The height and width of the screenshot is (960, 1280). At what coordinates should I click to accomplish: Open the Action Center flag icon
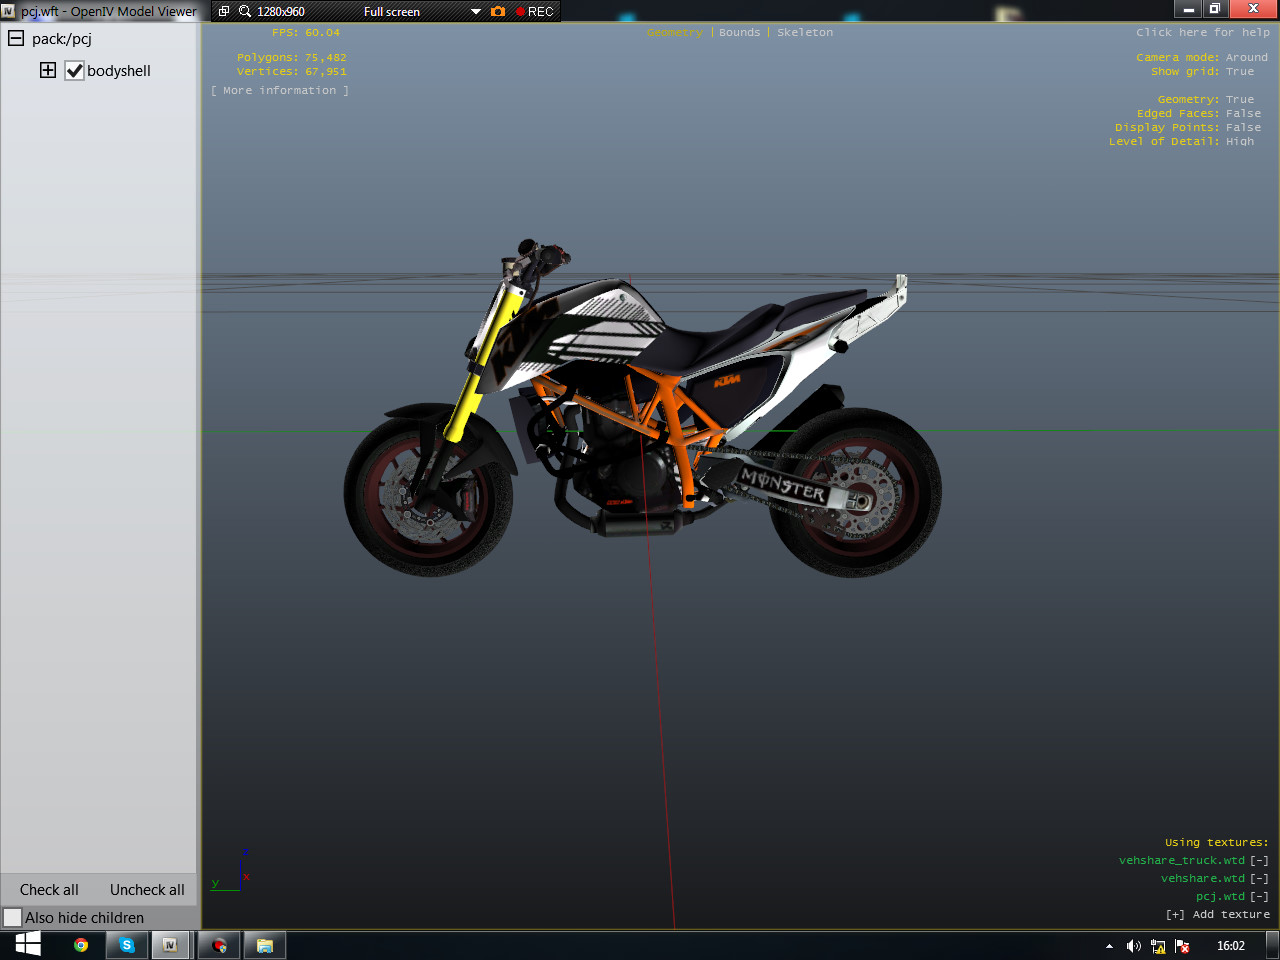point(1182,946)
